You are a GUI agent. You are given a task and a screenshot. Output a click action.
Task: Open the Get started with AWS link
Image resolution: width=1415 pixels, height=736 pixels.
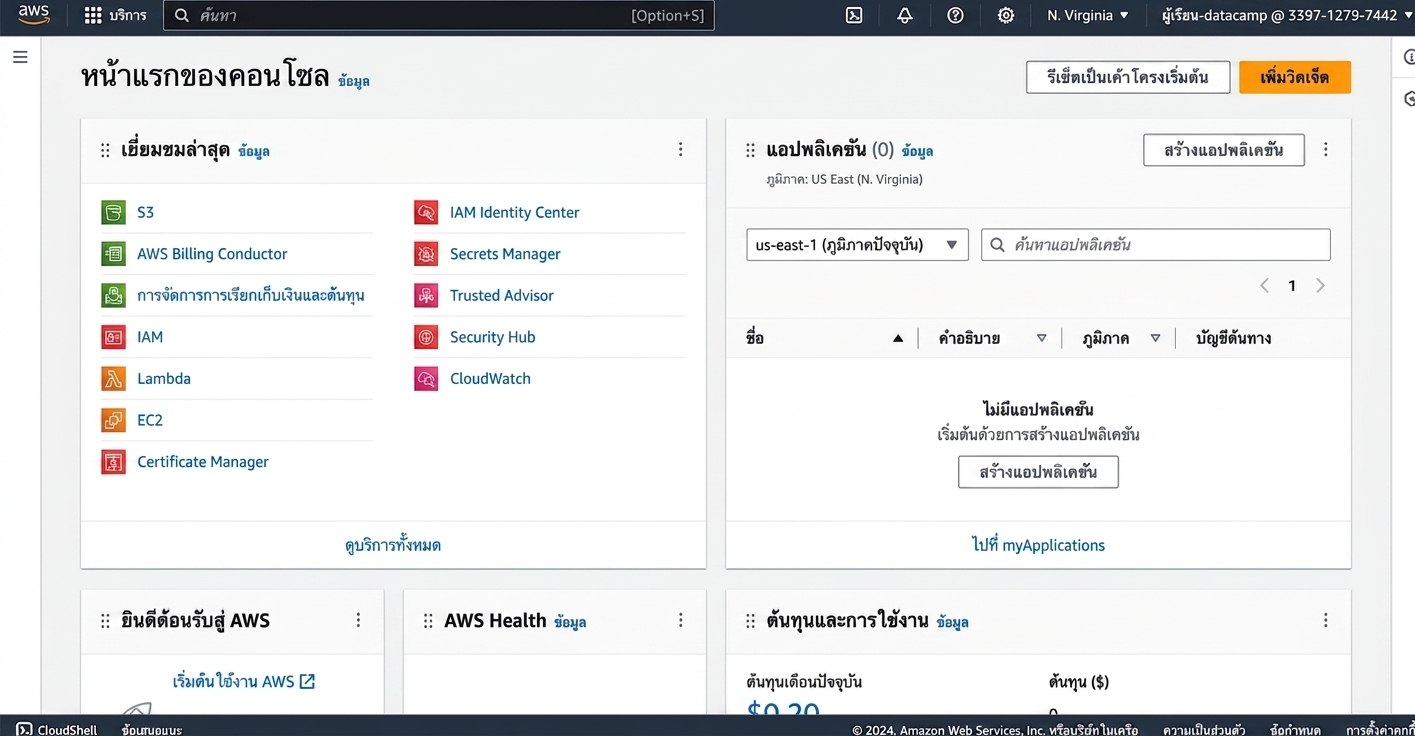click(x=244, y=682)
